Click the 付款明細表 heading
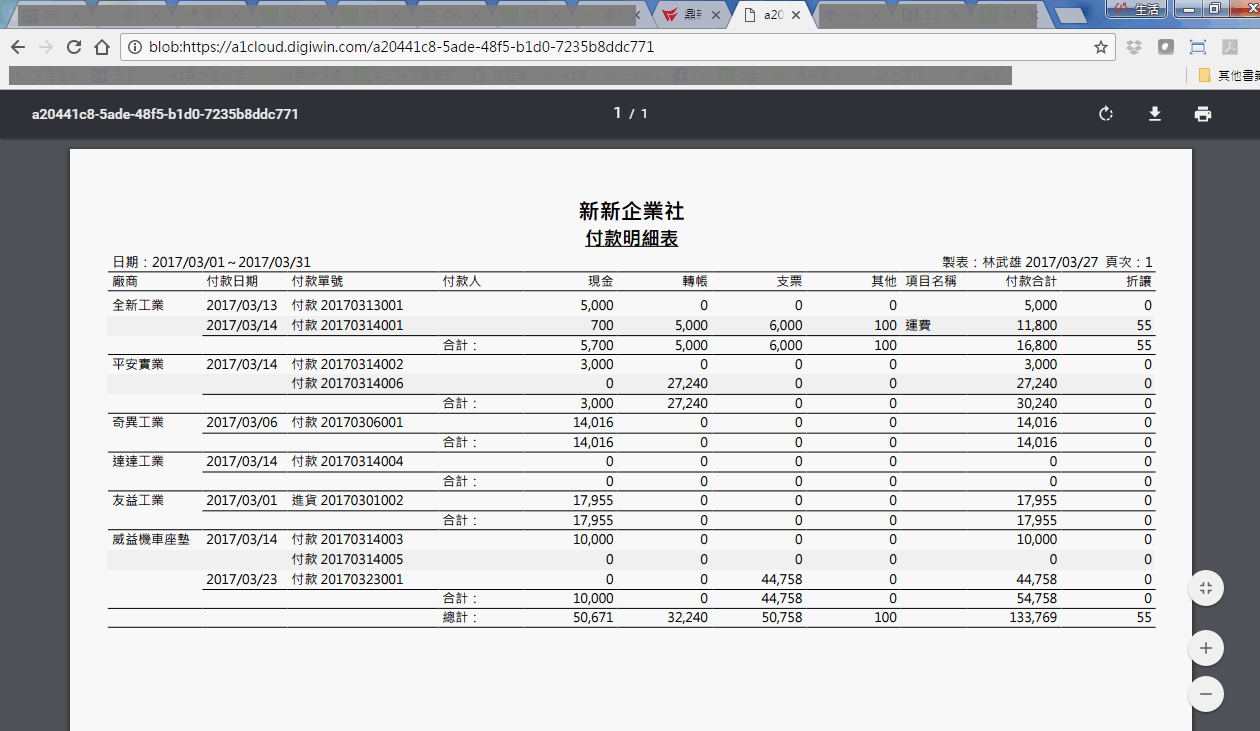 pyautogui.click(x=631, y=238)
